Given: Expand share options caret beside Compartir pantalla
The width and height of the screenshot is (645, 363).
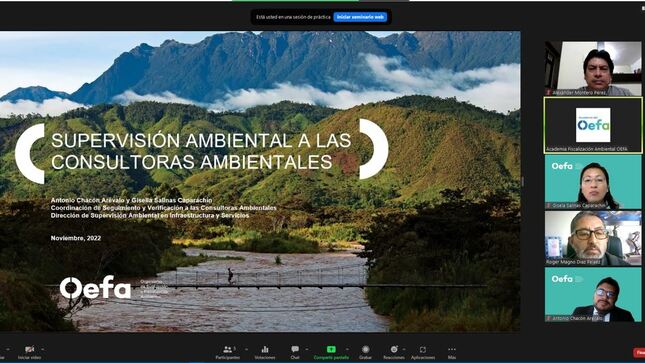Looking at the screenshot, I should pyautogui.click(x=347, y=349).
